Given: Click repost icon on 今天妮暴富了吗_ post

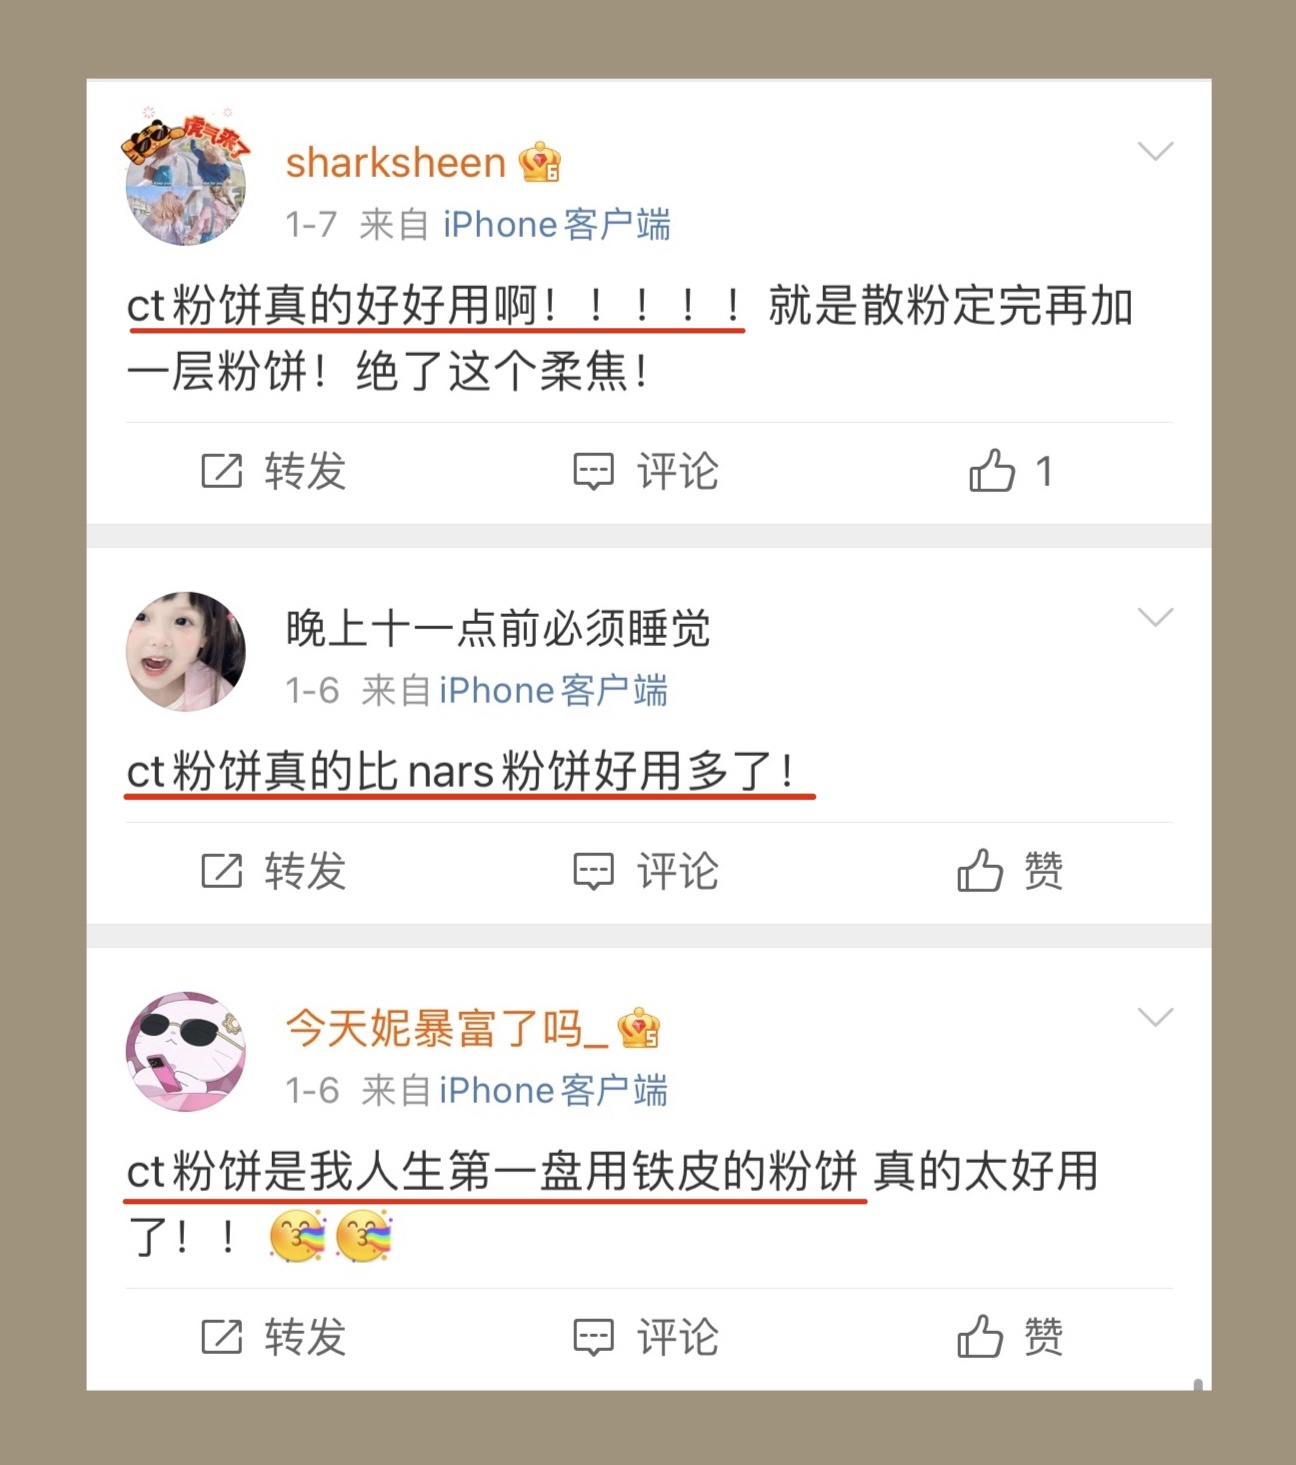Looking at the screenshot, I should pos(221,1337).
